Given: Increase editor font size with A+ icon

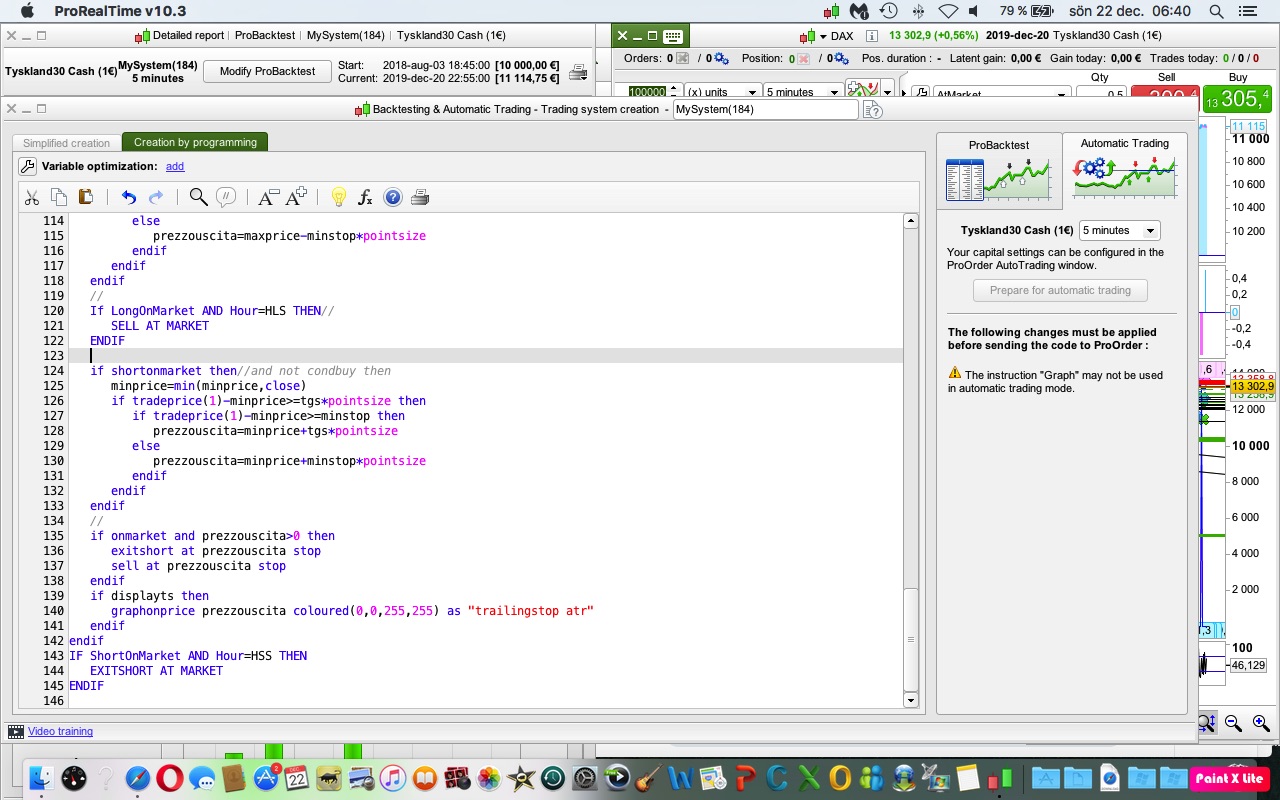Looking at the screenshot, I should (x=296, y=198).
